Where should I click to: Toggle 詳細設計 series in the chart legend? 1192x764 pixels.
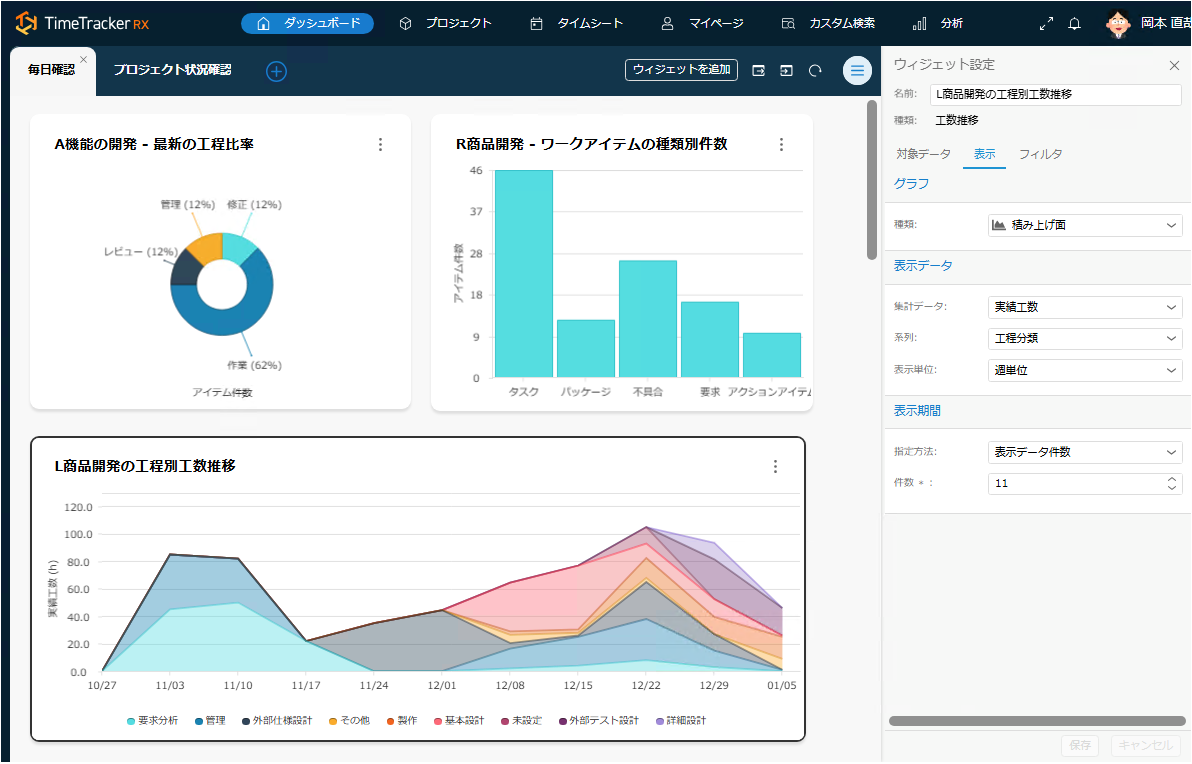pyautogui.click(x=680, y=720)
